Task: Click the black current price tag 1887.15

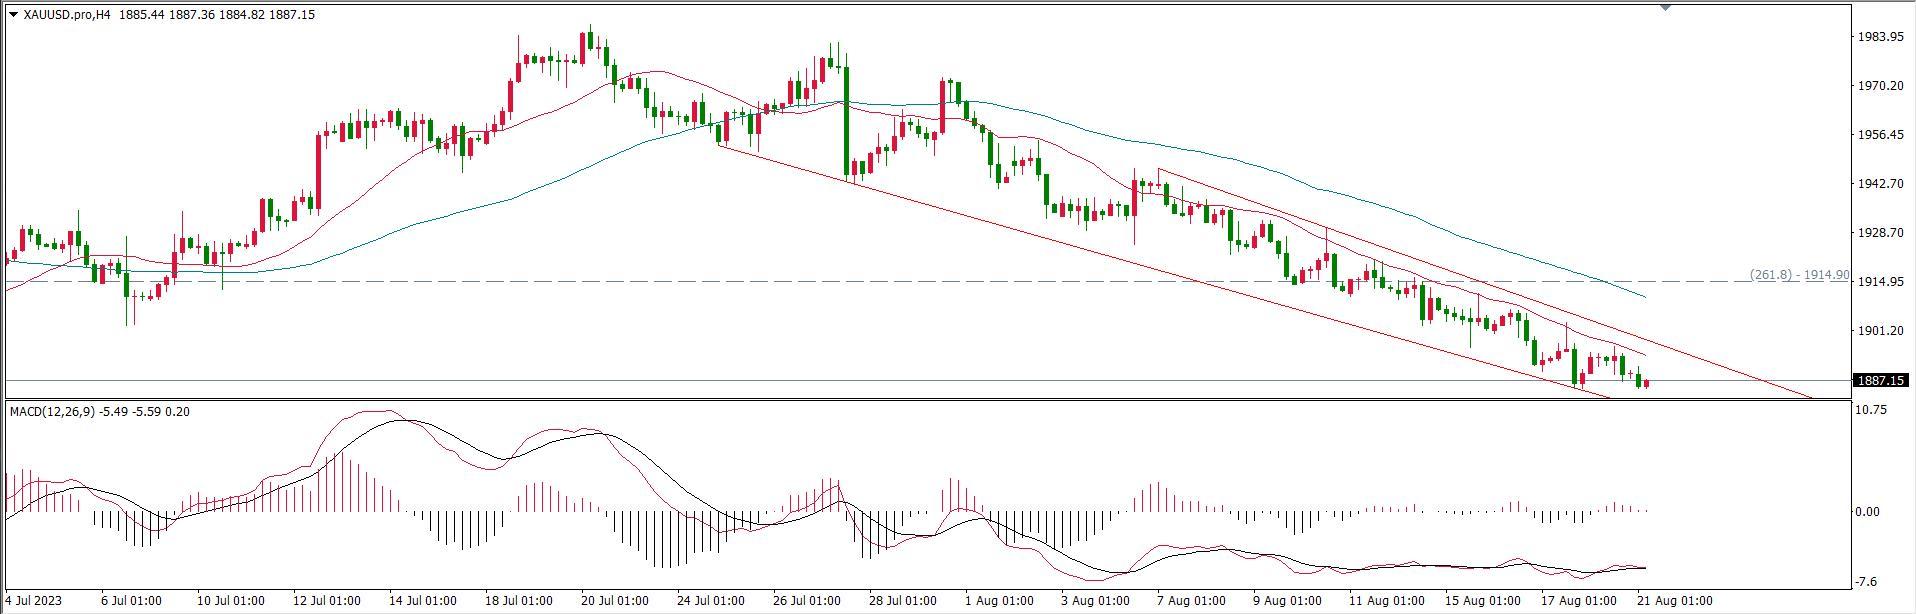Action: [1881, 381]
